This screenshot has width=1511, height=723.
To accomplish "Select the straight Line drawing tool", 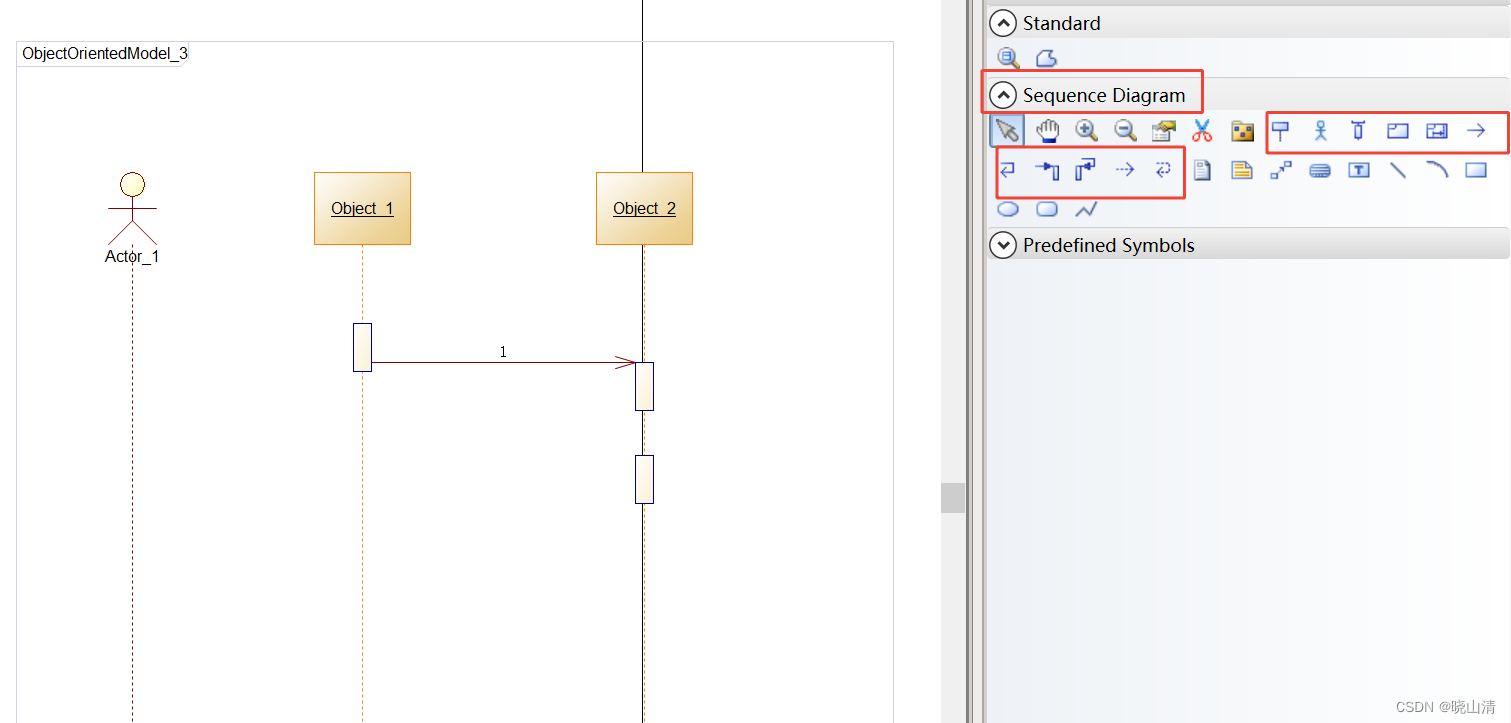I will point(1398,170).
